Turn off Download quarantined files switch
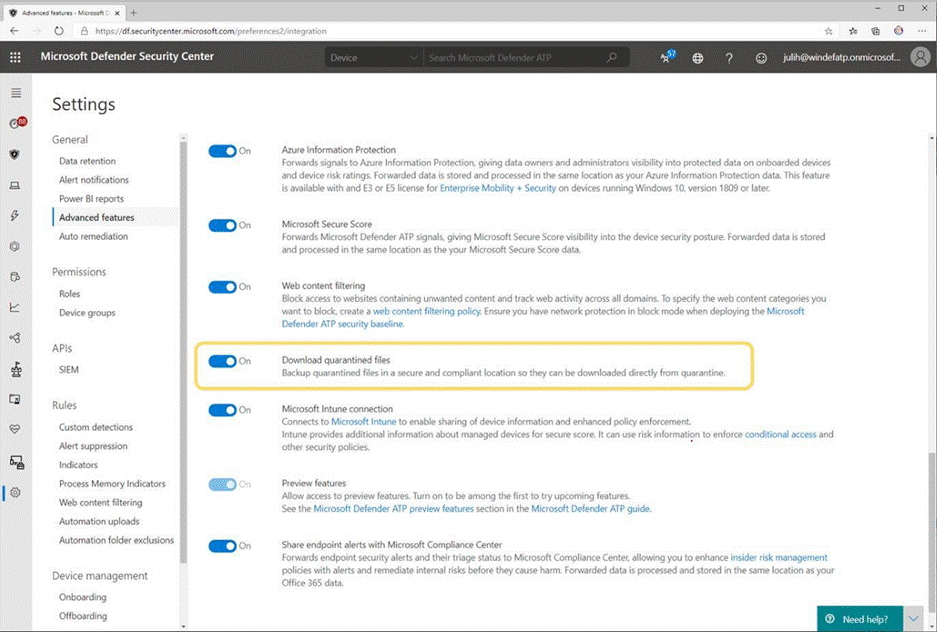Screen dimensions: 937x632 click(222, 361)
